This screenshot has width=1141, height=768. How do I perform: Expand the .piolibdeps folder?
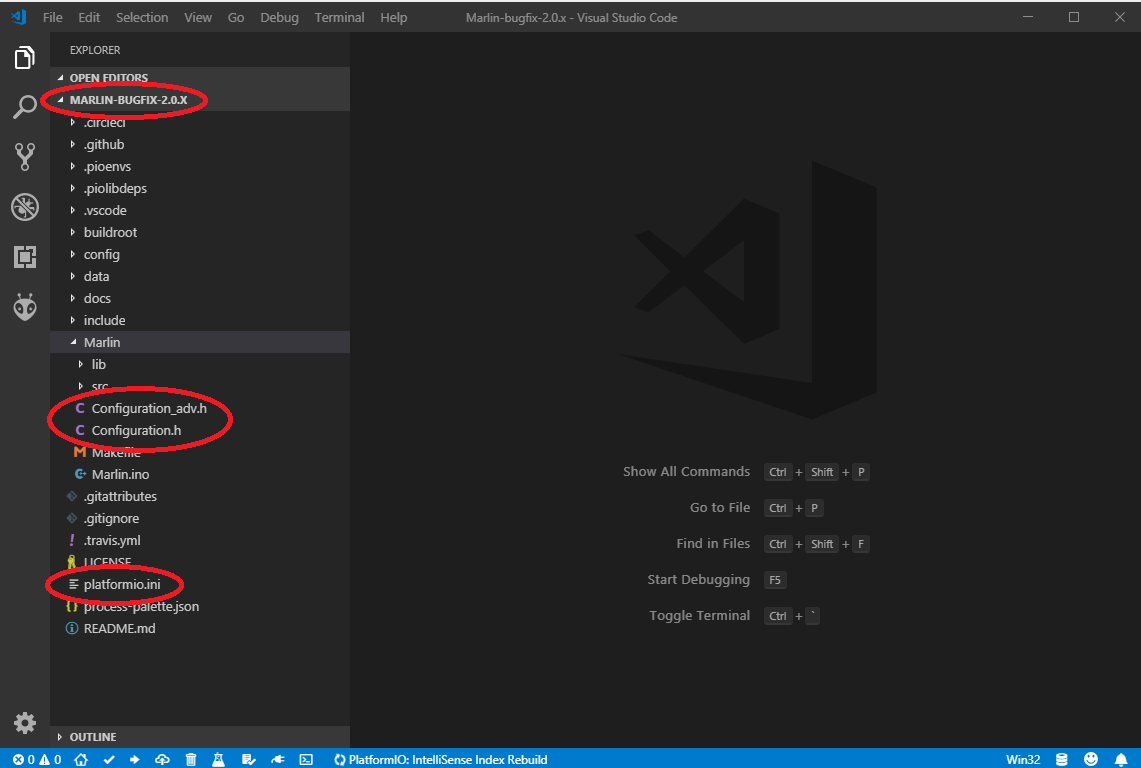(200, 188)
